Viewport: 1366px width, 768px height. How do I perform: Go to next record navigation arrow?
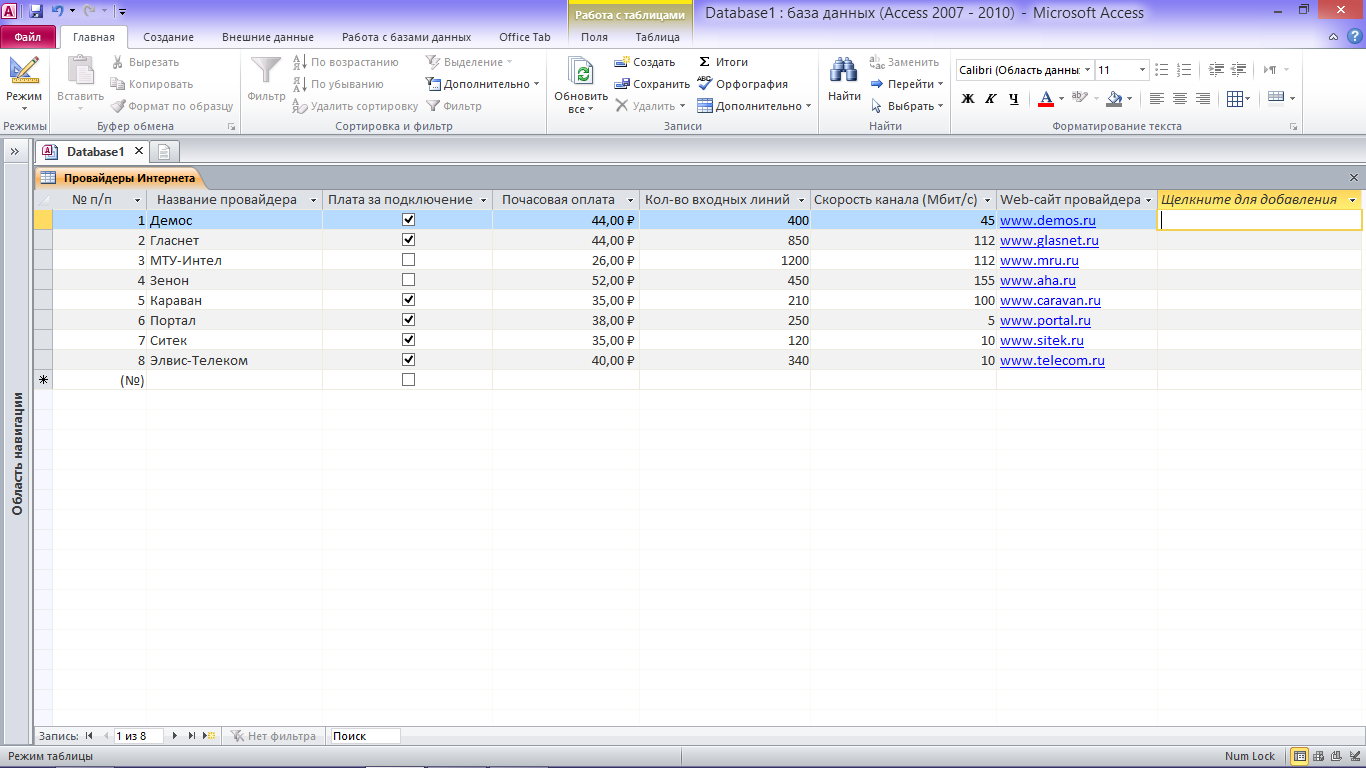175,735
